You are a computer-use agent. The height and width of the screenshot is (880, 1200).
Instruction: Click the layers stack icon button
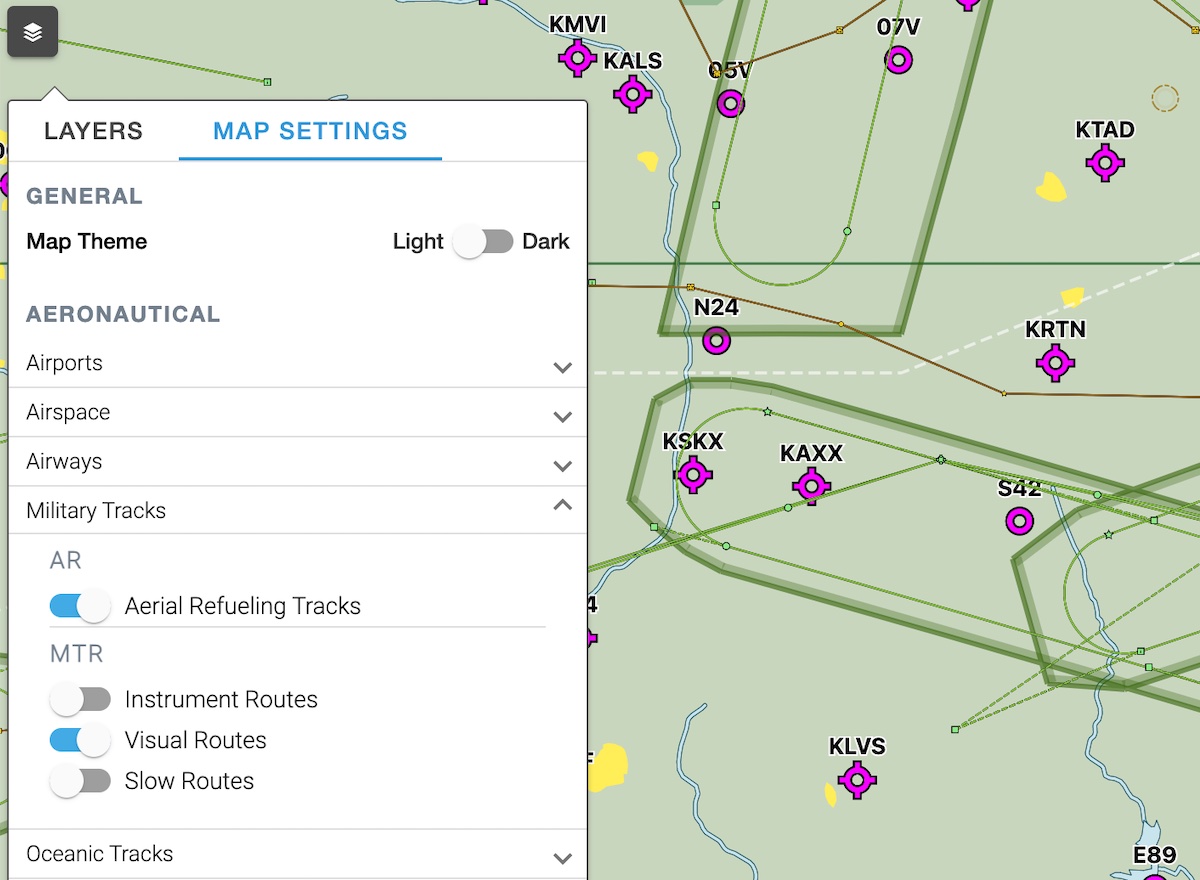click(x=33, y=33)
